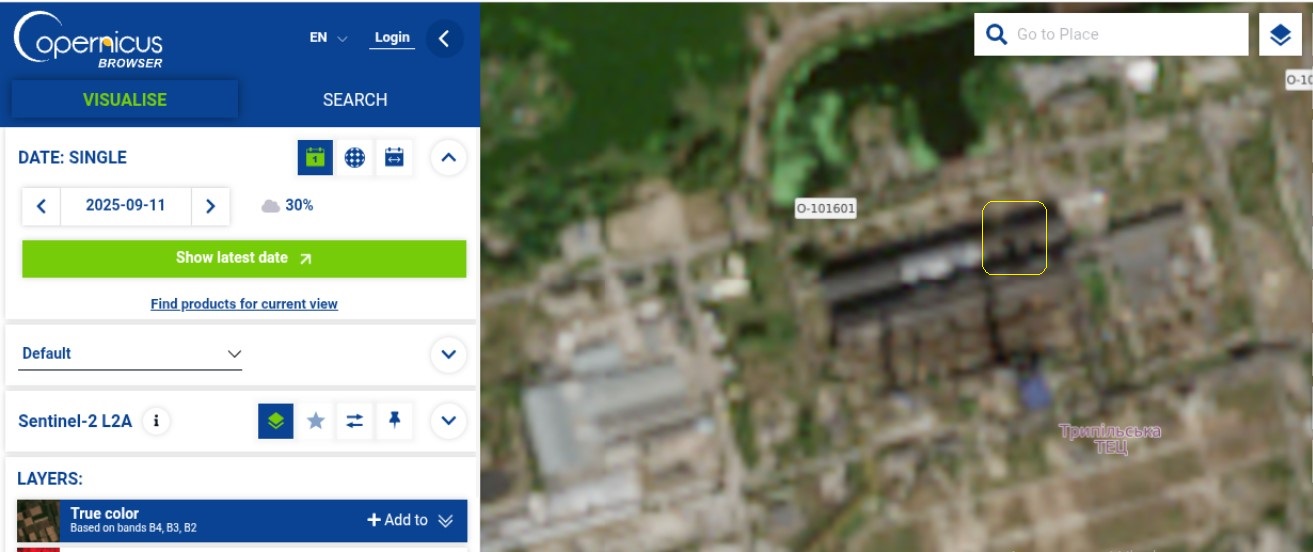1313x552 pixels.
Task: Open the EN language dropdown
Action: pos(328,38)
